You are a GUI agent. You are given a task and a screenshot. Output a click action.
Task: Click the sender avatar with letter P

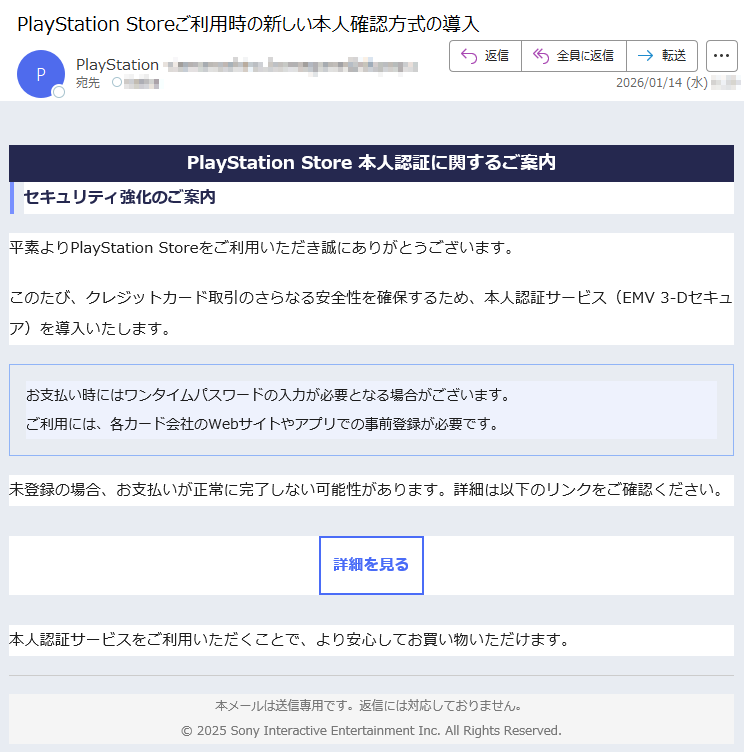40,73
